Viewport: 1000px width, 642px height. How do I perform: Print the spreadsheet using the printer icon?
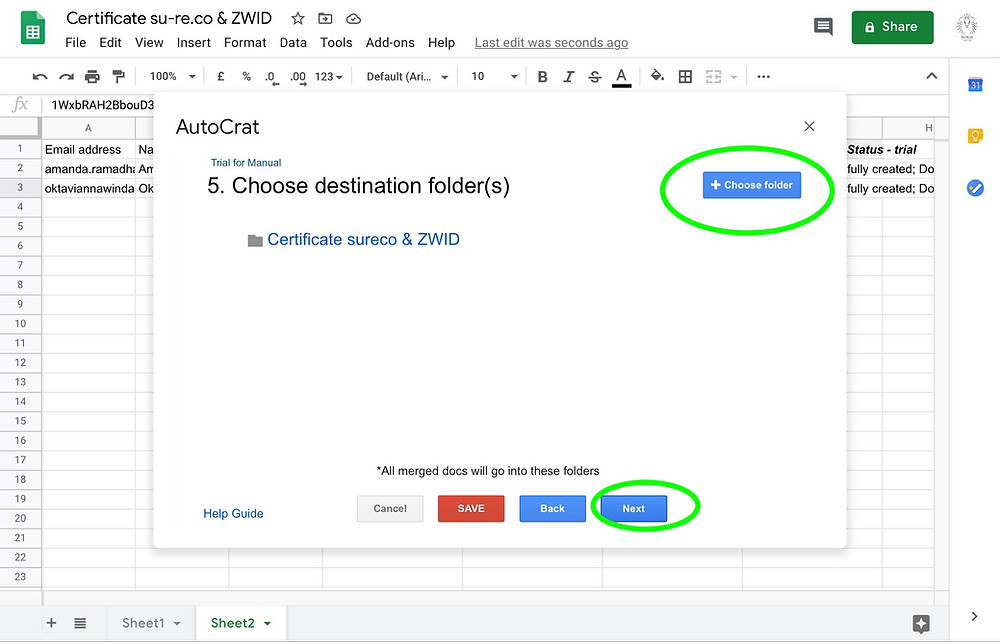[x=92, y=77]
